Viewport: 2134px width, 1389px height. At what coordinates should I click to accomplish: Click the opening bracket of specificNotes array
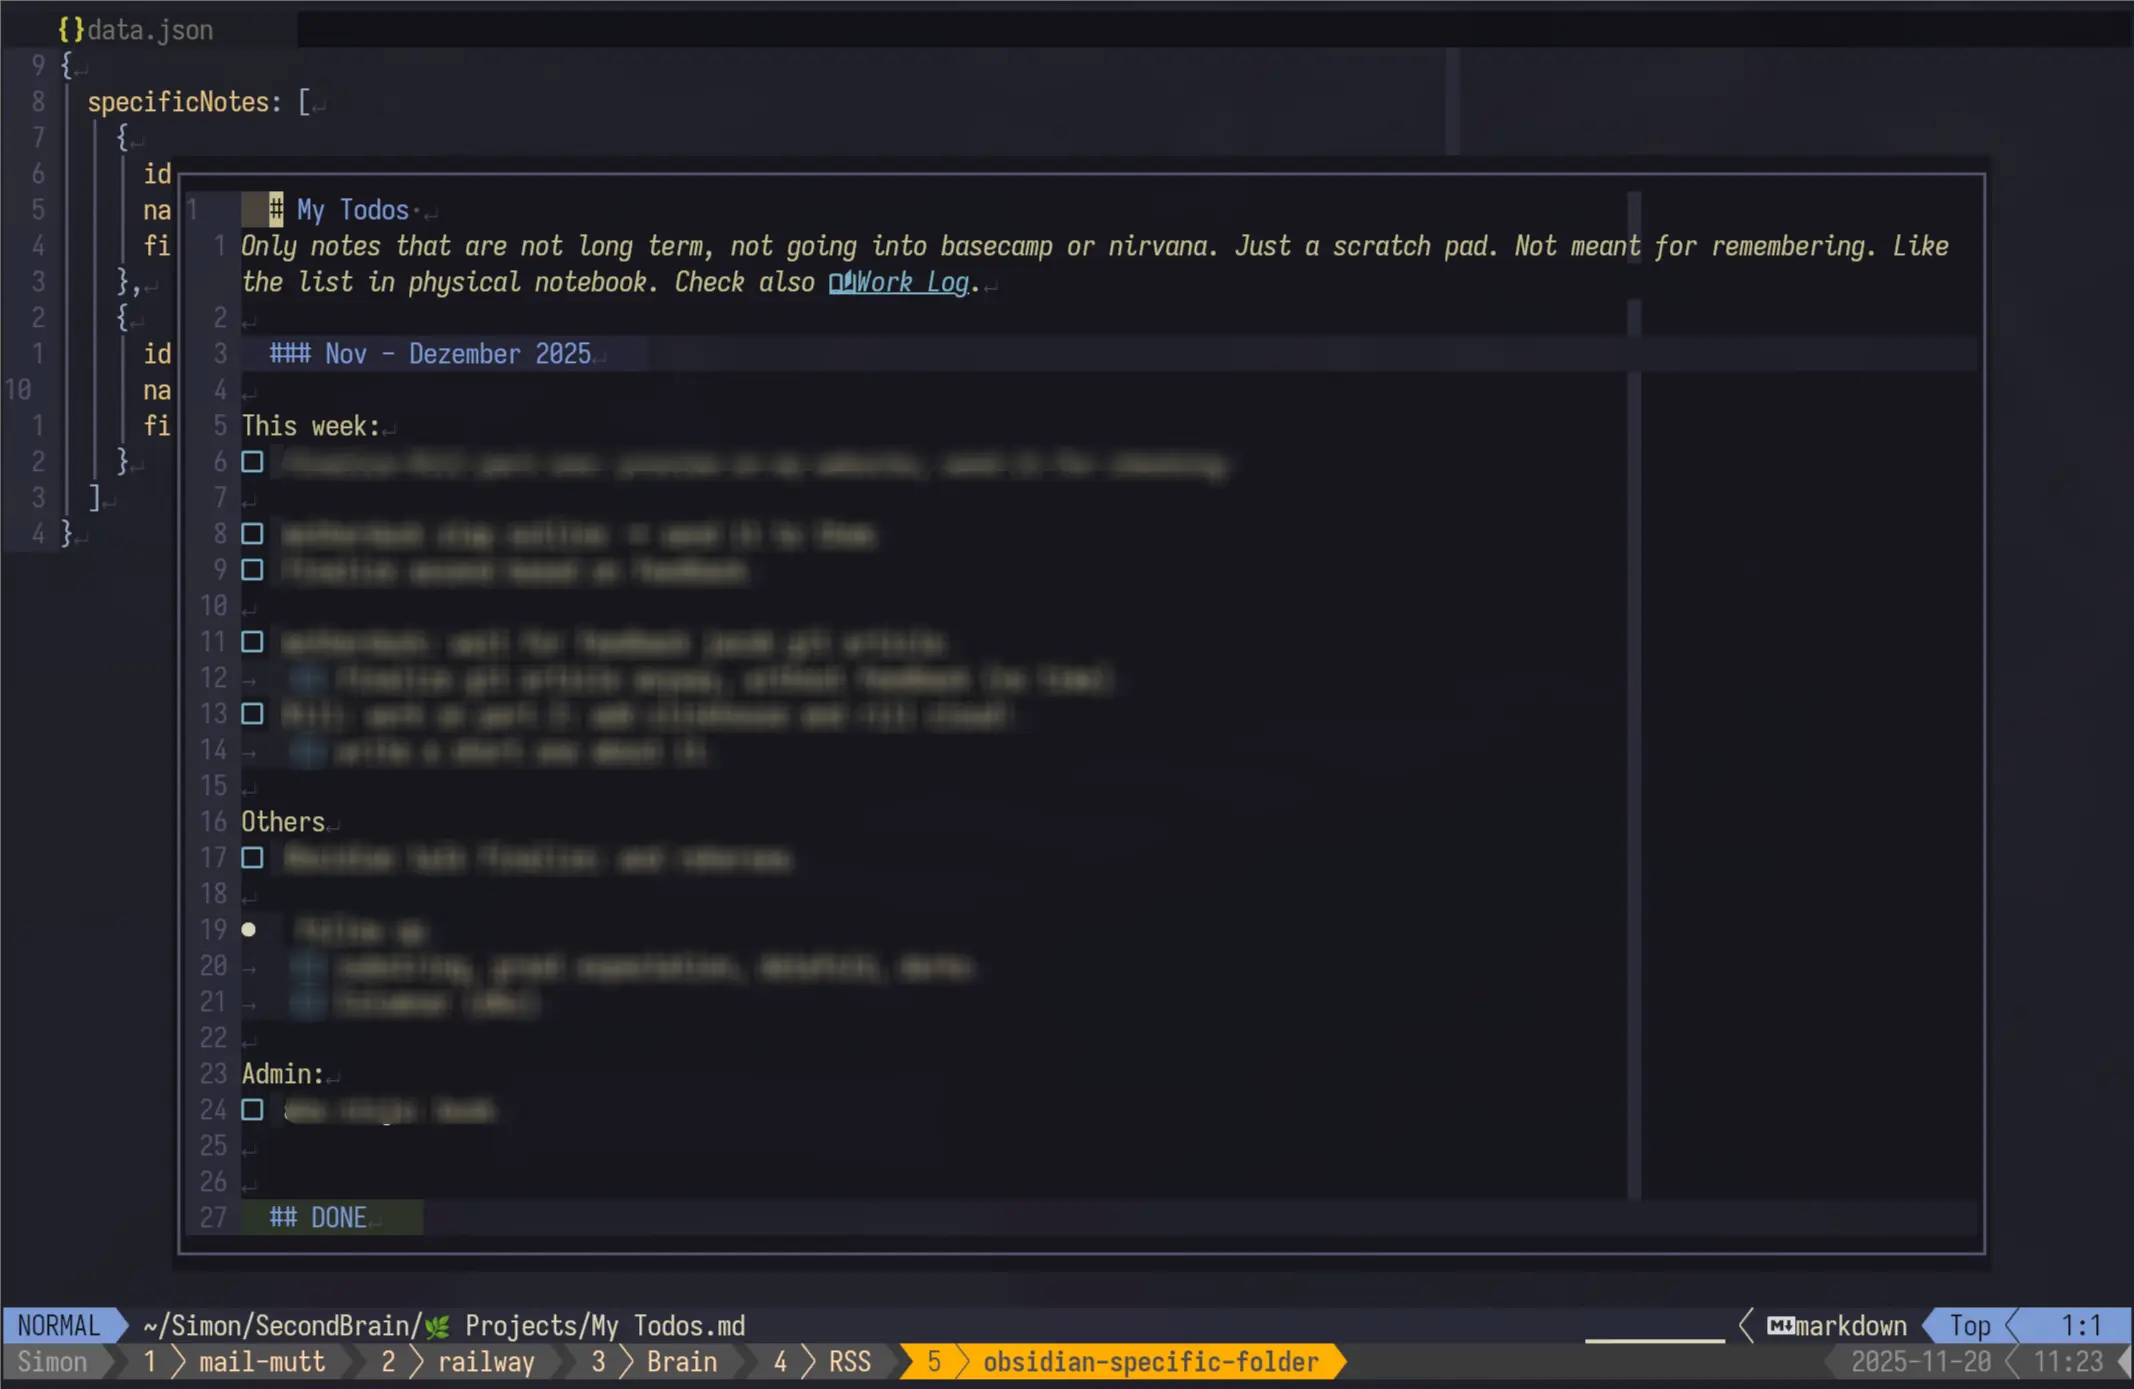tap(304, 102)
